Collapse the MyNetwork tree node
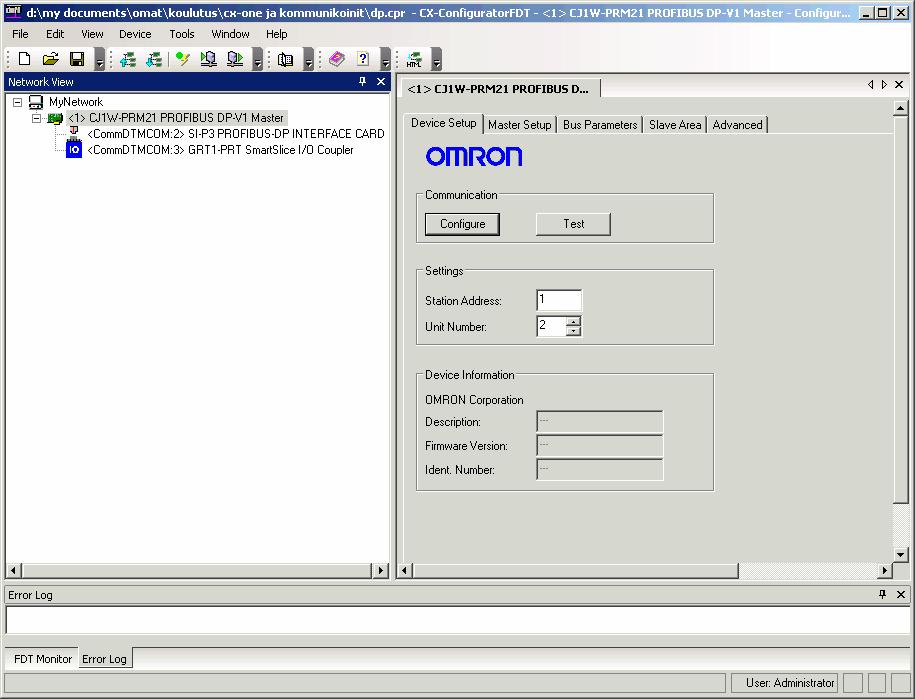 click(18, 102)
